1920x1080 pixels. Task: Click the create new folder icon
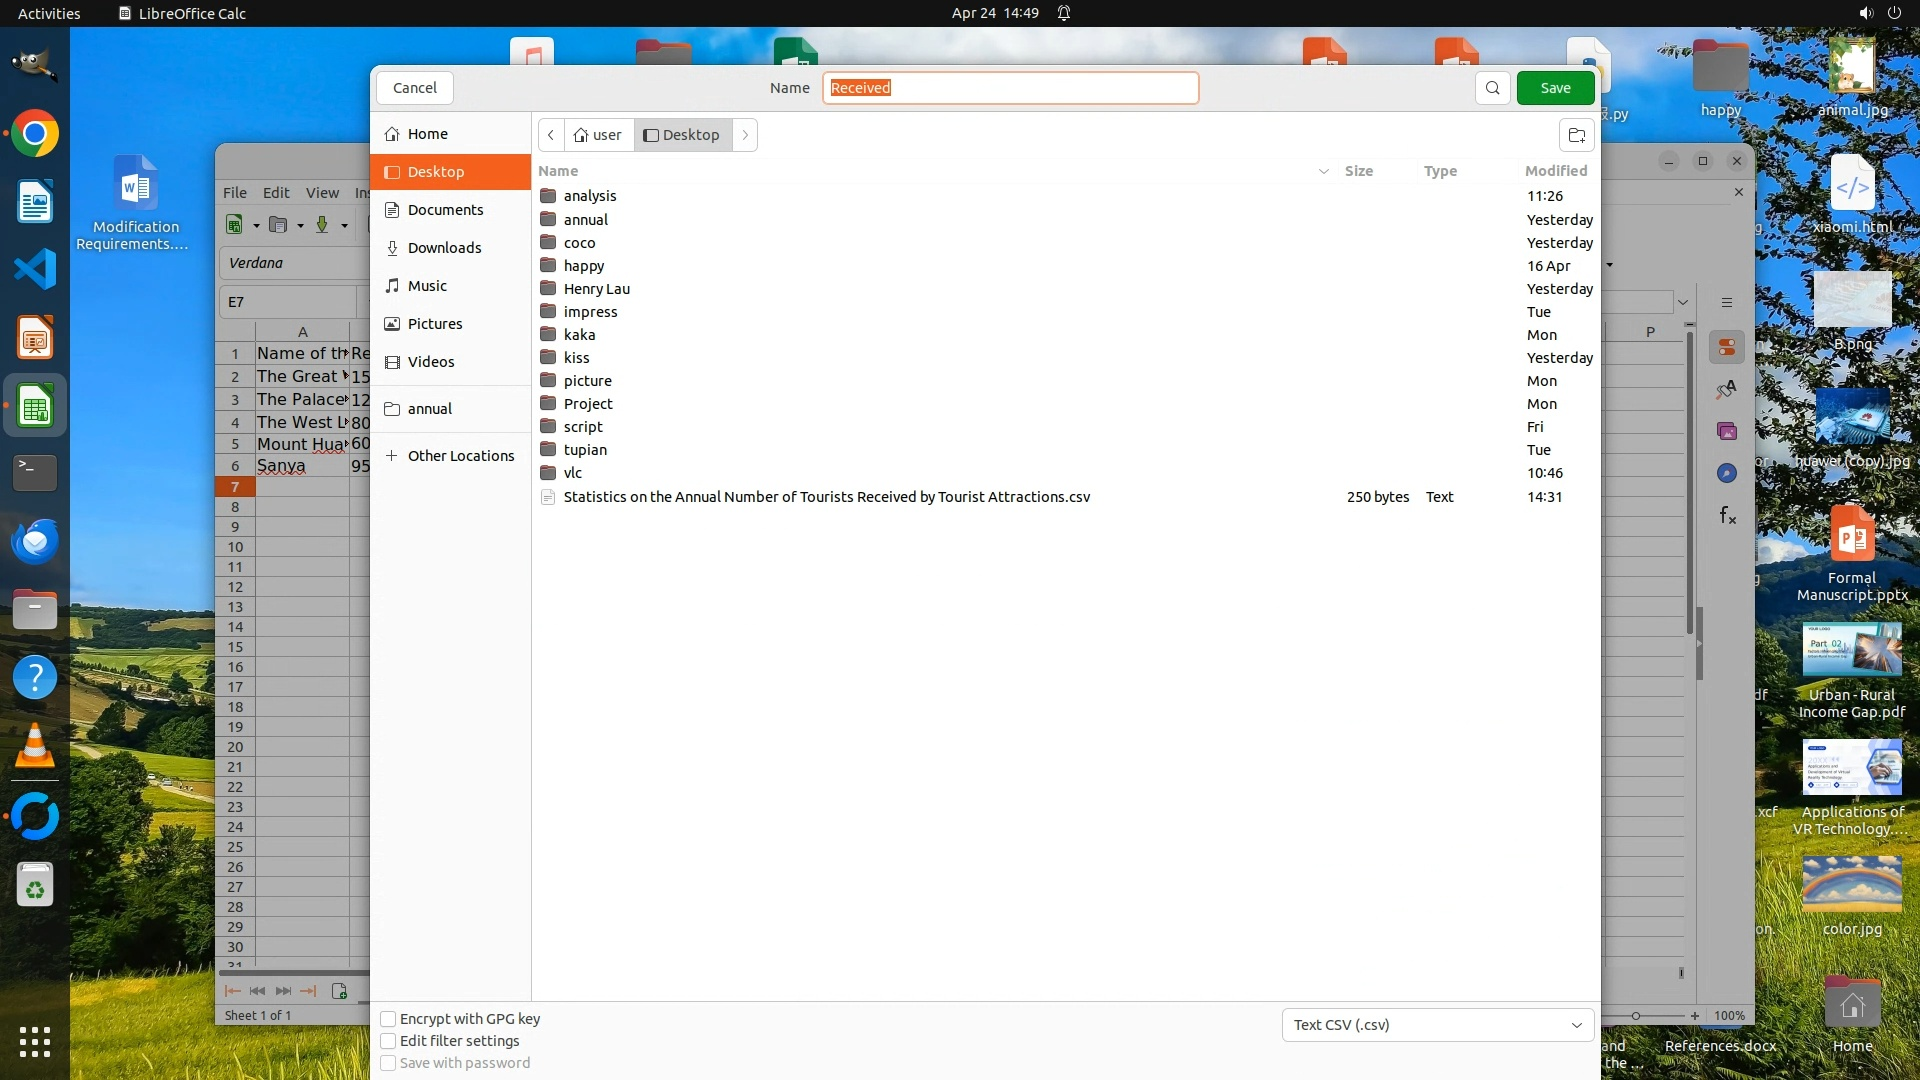pos(1577,135)
